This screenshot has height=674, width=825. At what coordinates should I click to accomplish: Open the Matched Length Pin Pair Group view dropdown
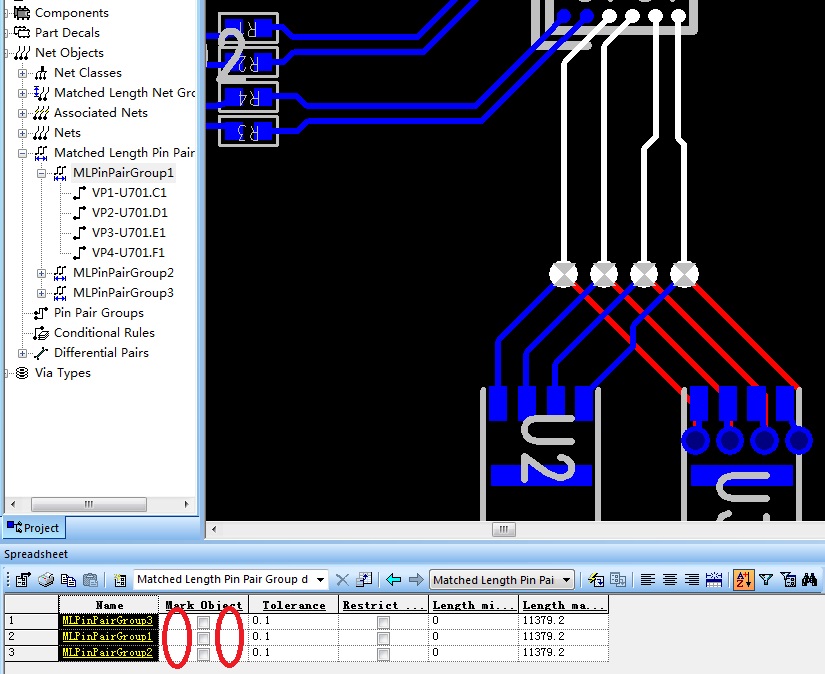pos(320,580)
